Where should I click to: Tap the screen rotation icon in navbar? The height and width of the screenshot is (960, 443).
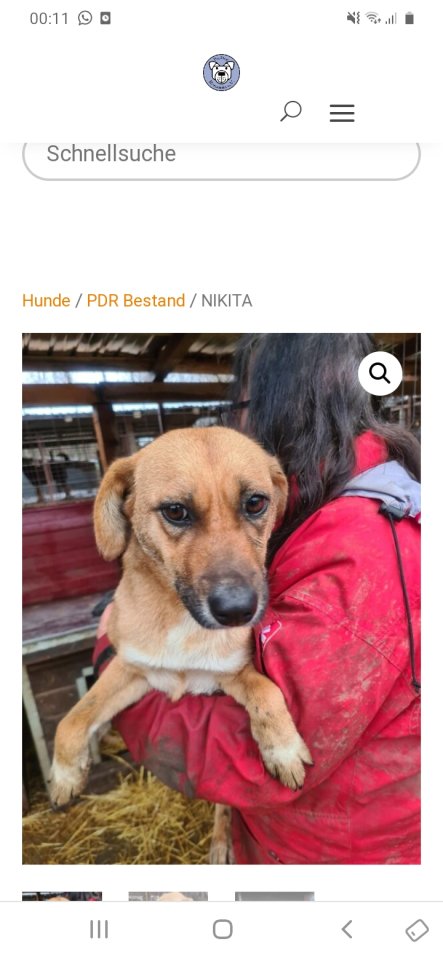[x=417, y=930]
